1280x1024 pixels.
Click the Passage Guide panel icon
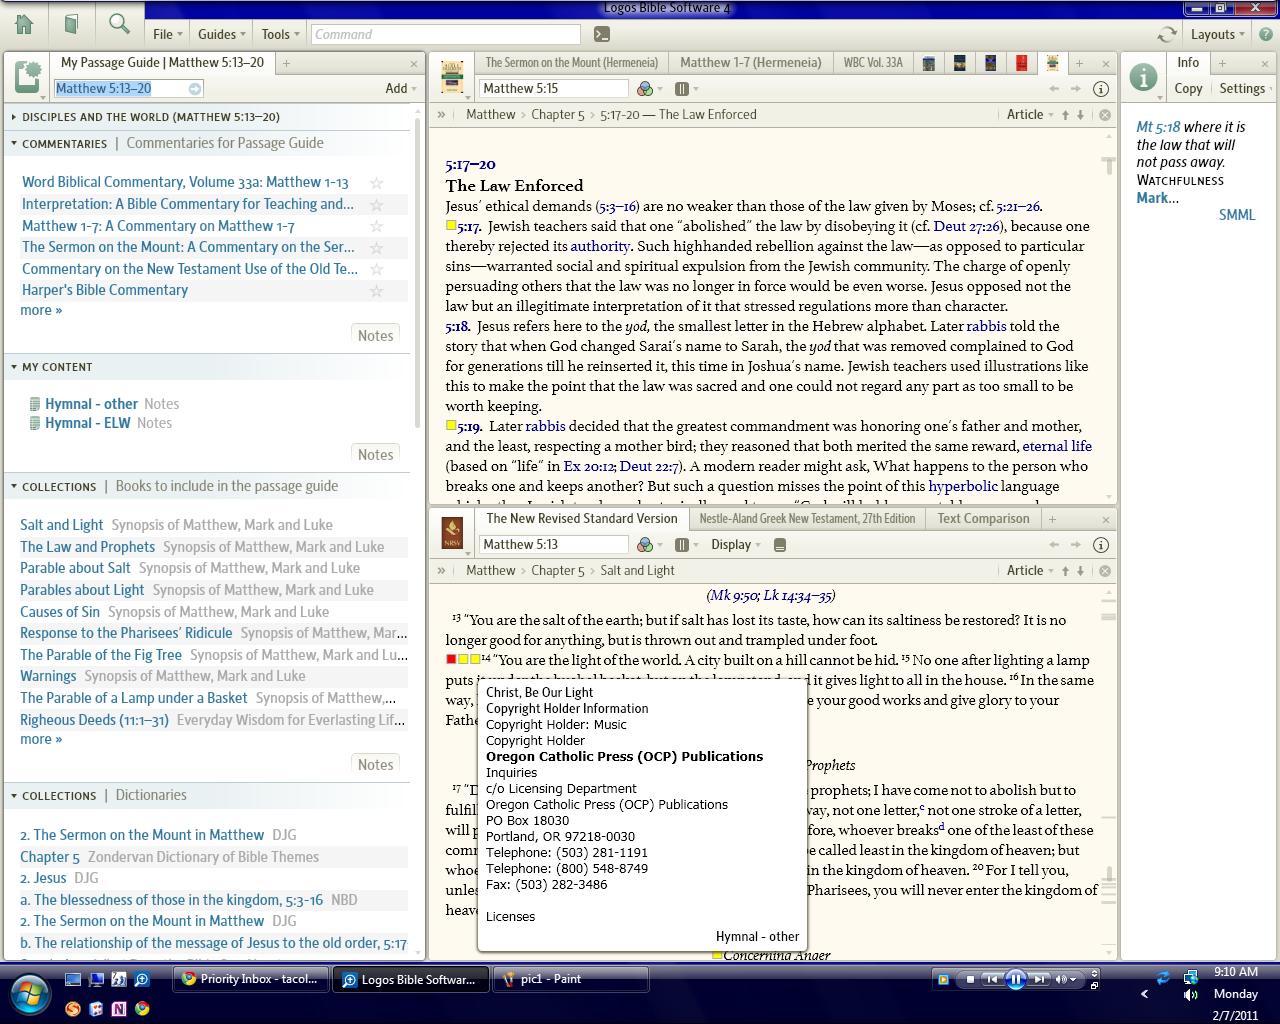click(x=28, y=77)
